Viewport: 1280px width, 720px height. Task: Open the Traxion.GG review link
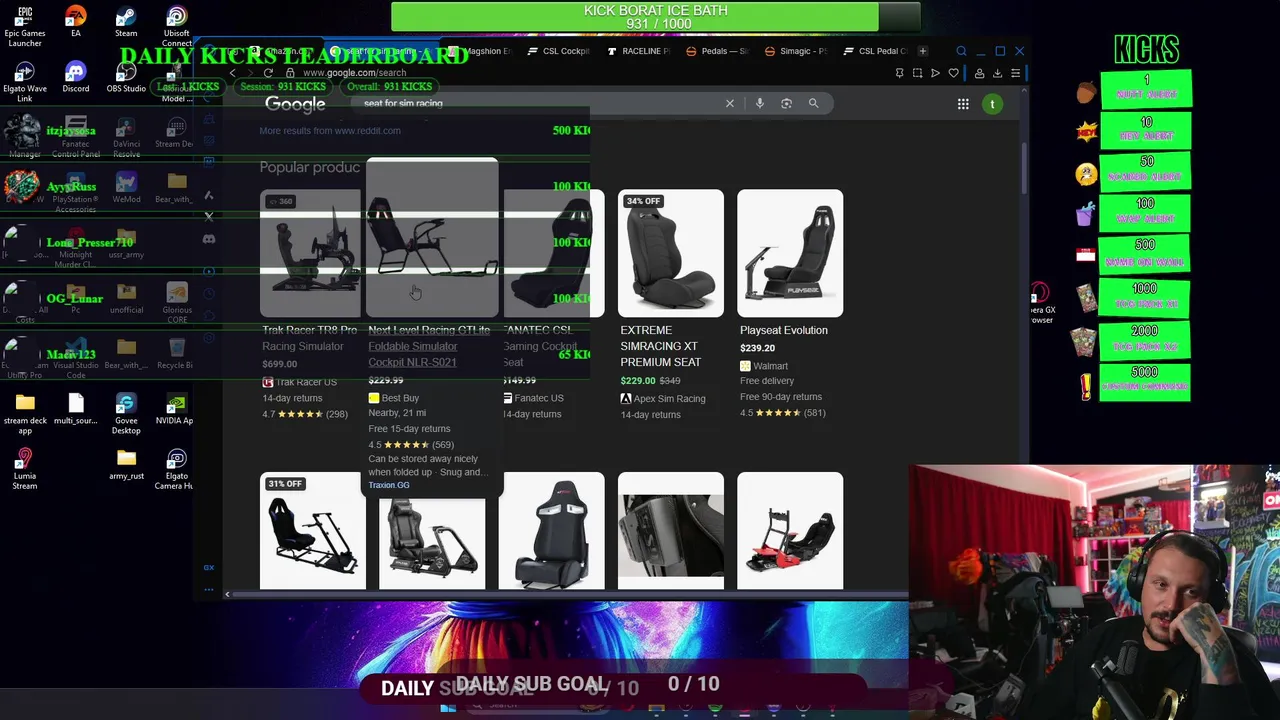click(x=389, y=485)
